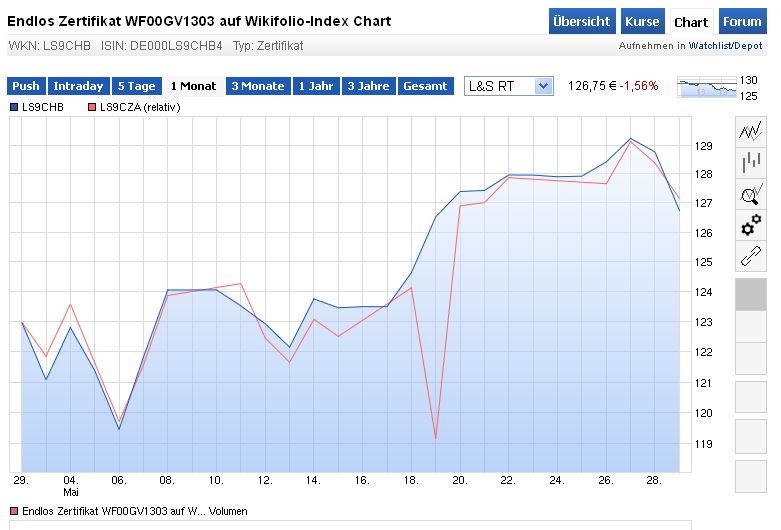Image resolution: width=781 pixels, height=530 pixels.
Task: Click the Volumen legend red swatch
Action: pos(14,511)
